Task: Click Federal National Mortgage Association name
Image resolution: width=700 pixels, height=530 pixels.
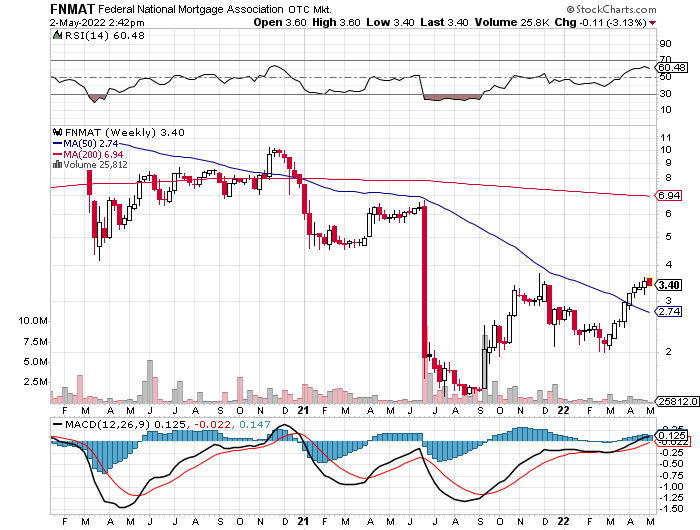Action: click(190, 9)
